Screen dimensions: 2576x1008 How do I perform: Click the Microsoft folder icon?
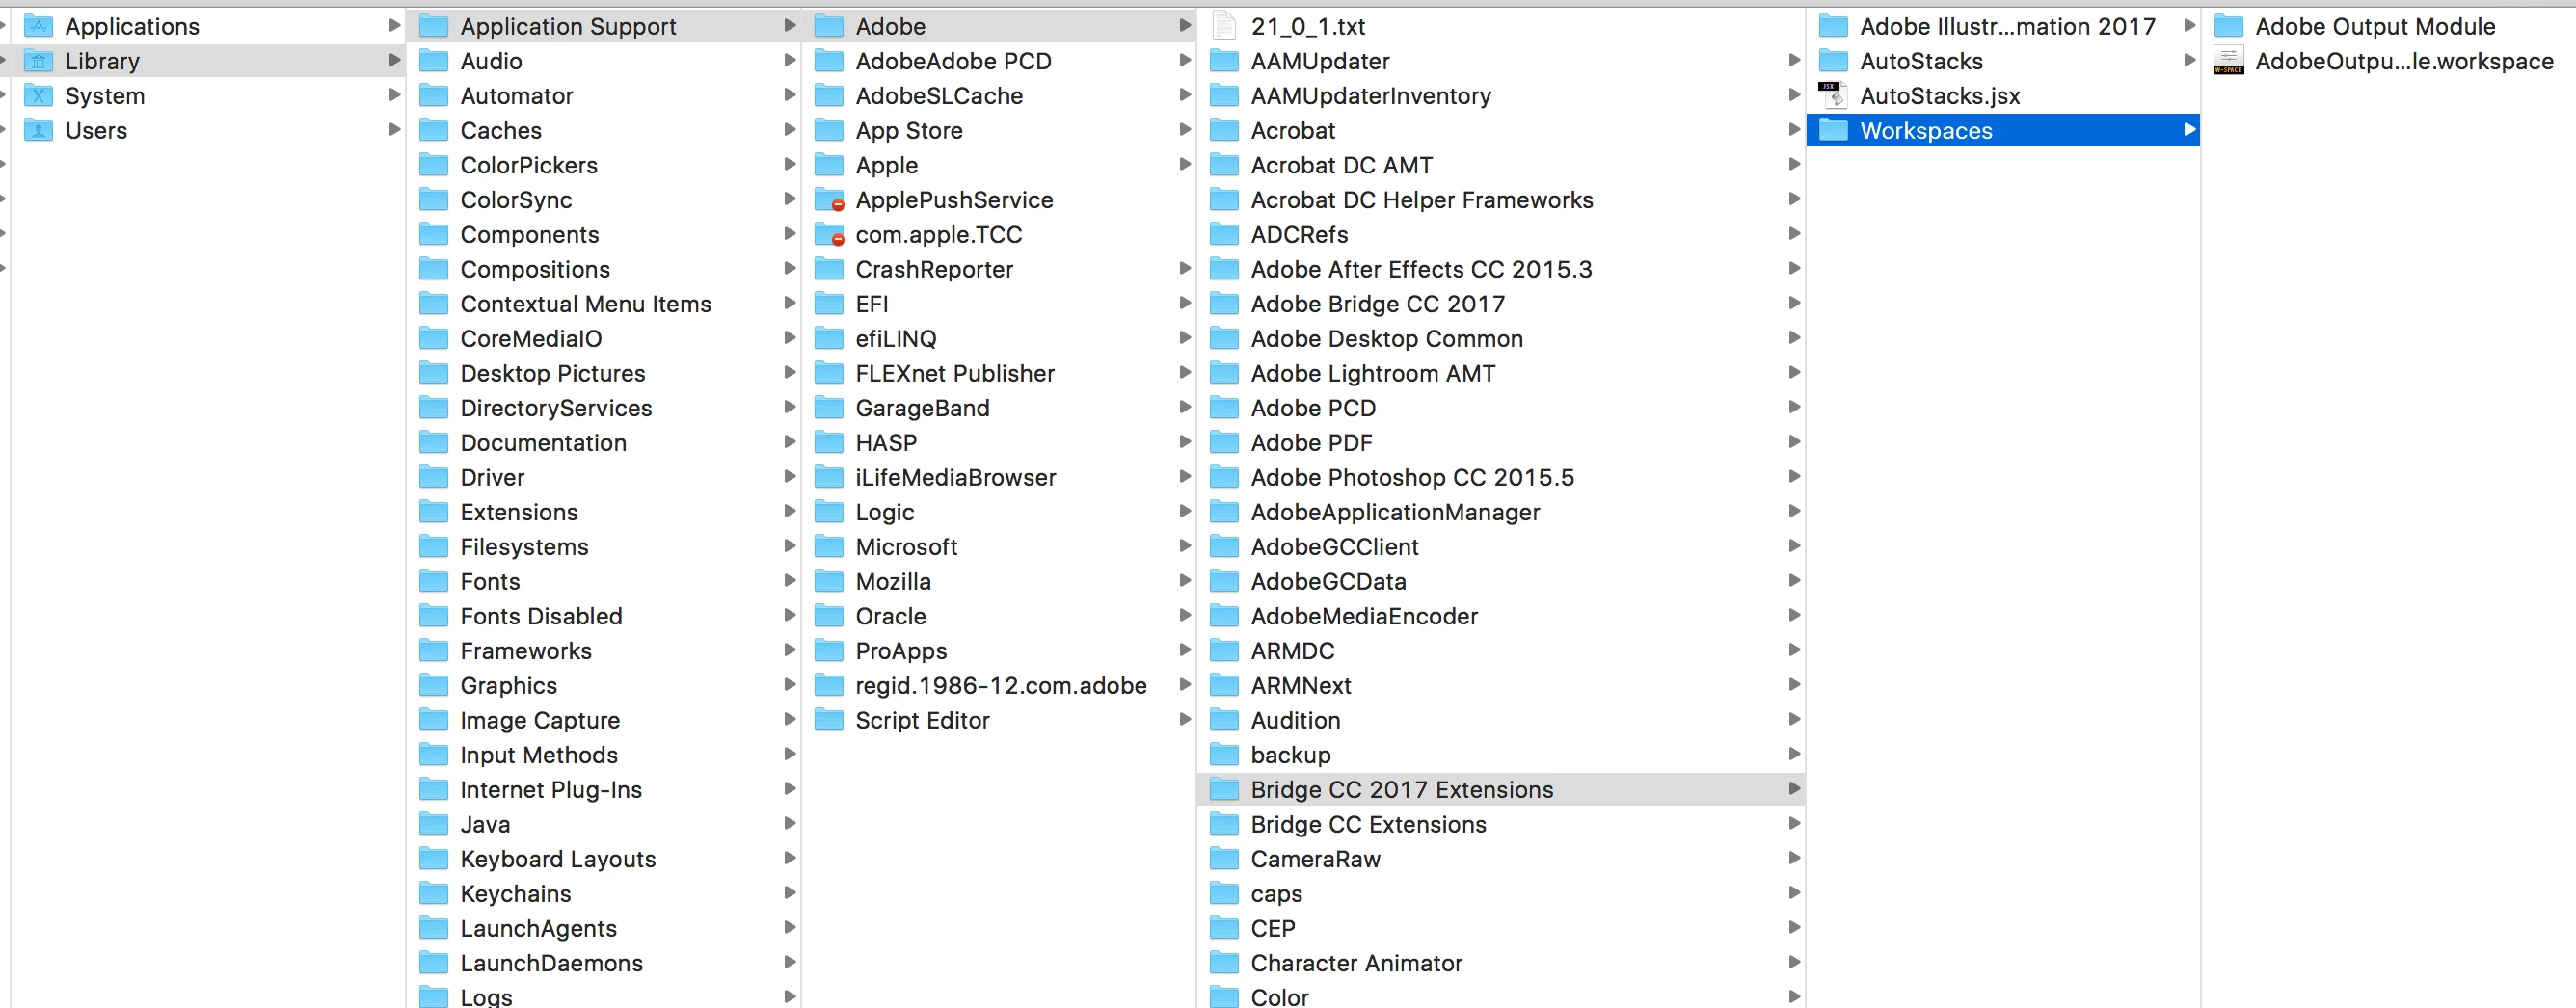(x=829, y=547)
